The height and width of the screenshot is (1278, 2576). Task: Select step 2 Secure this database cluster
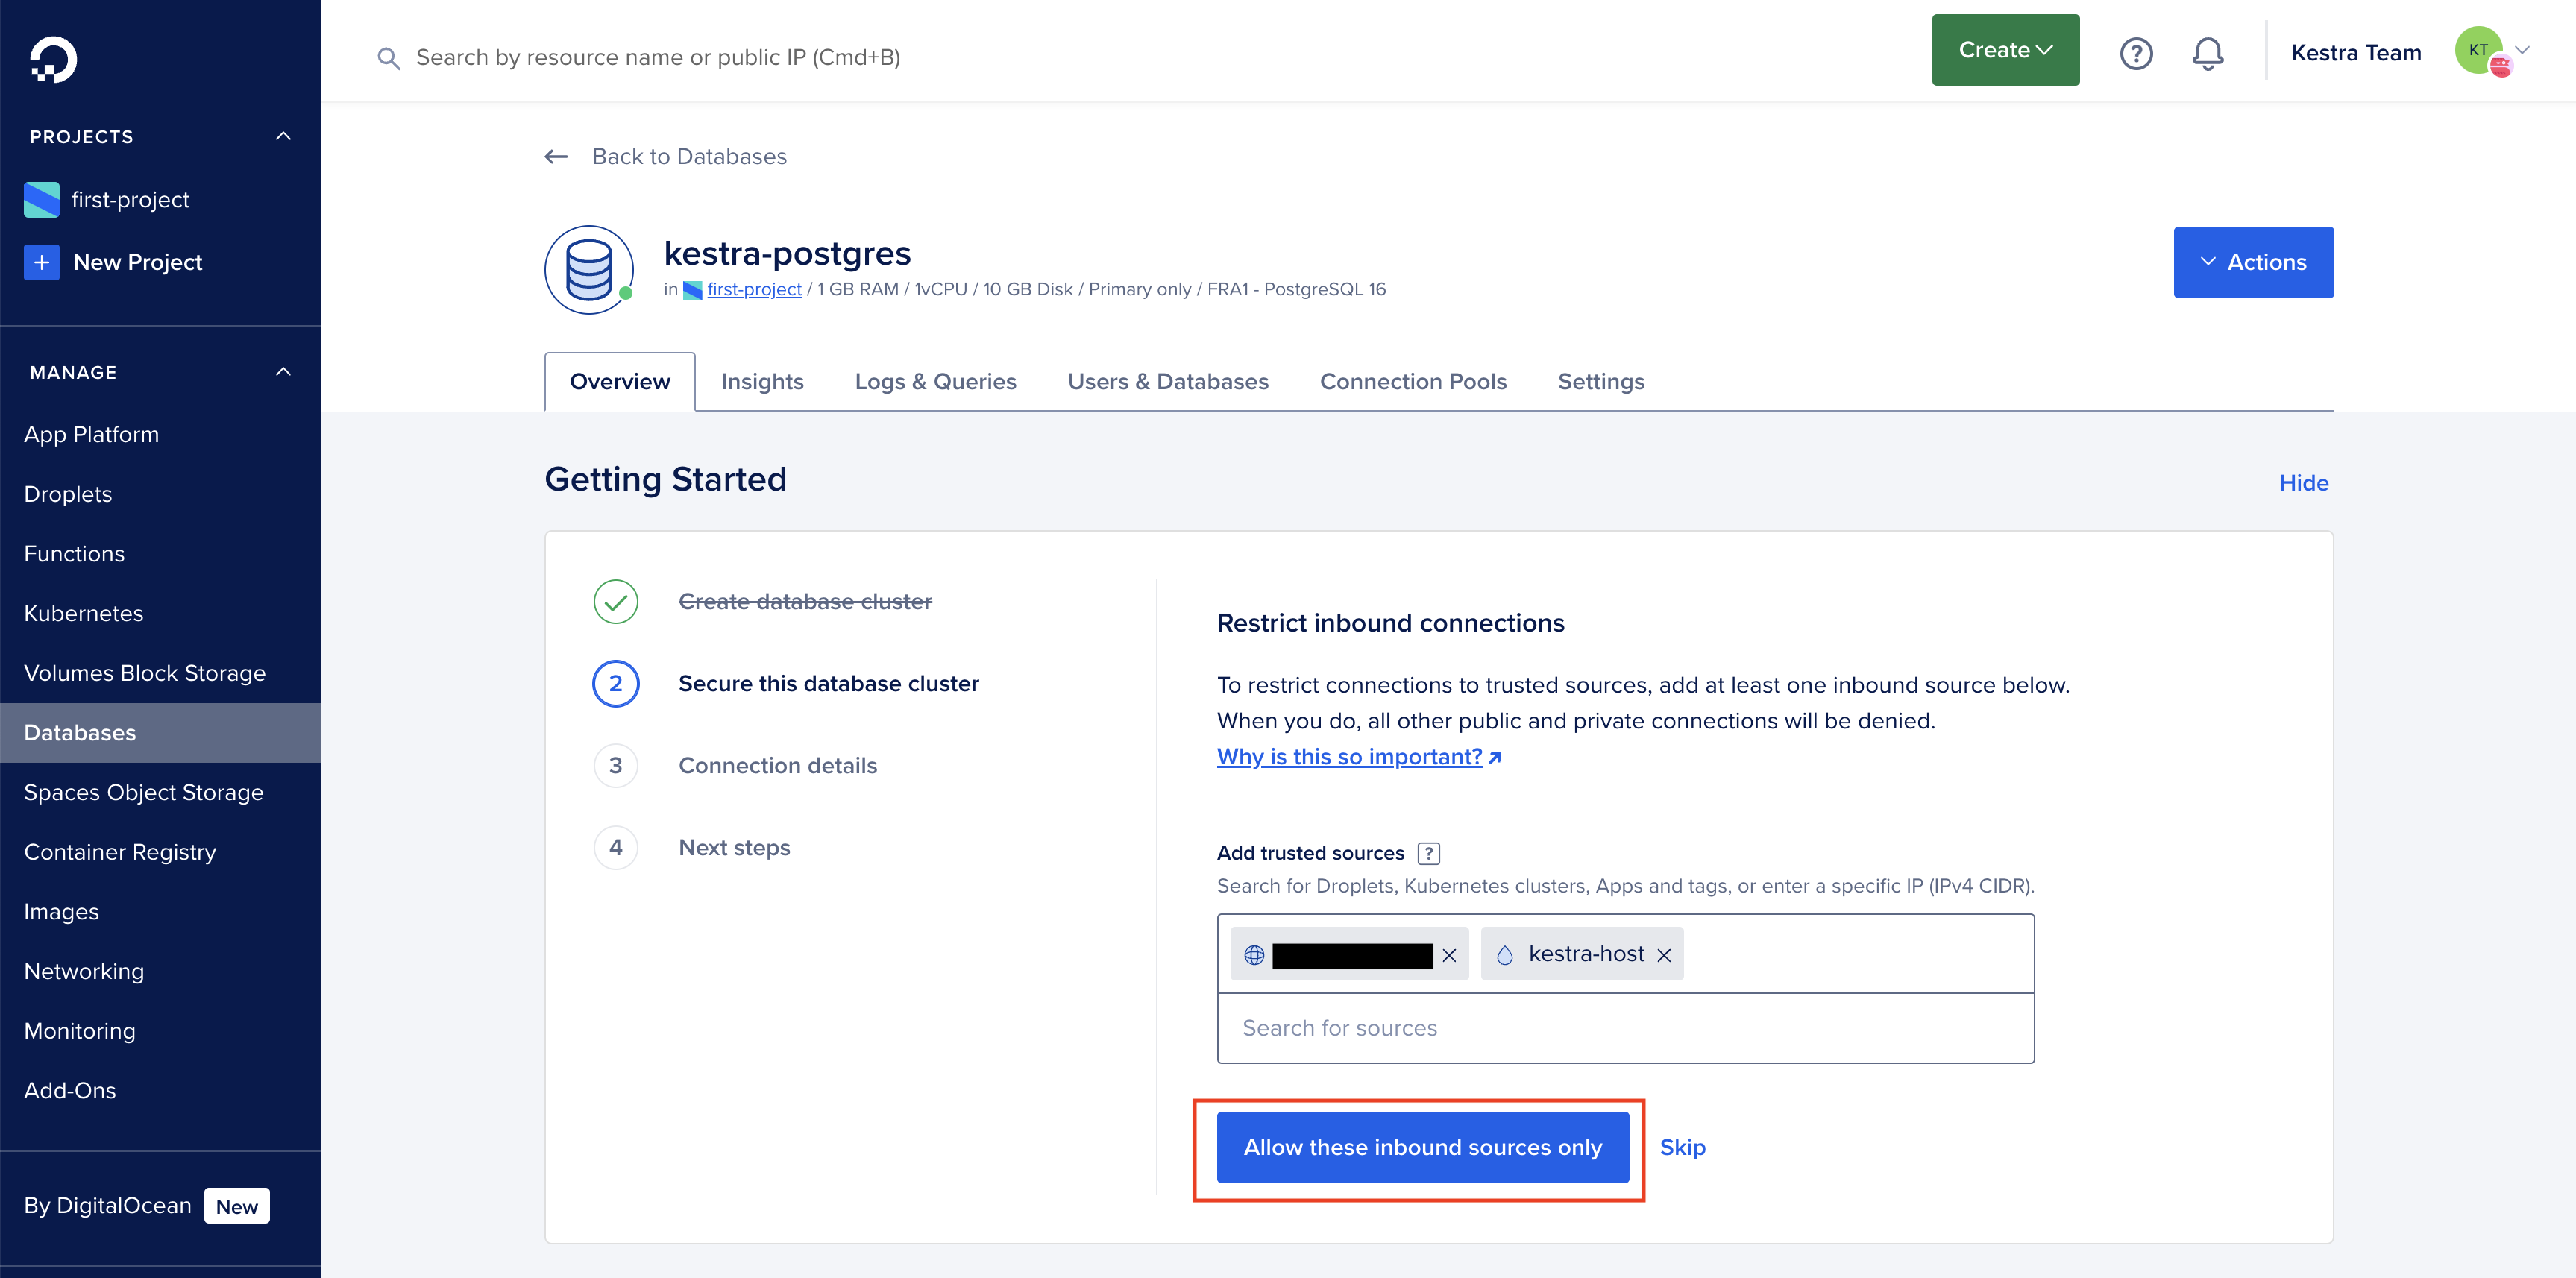[x=827, y=683]
